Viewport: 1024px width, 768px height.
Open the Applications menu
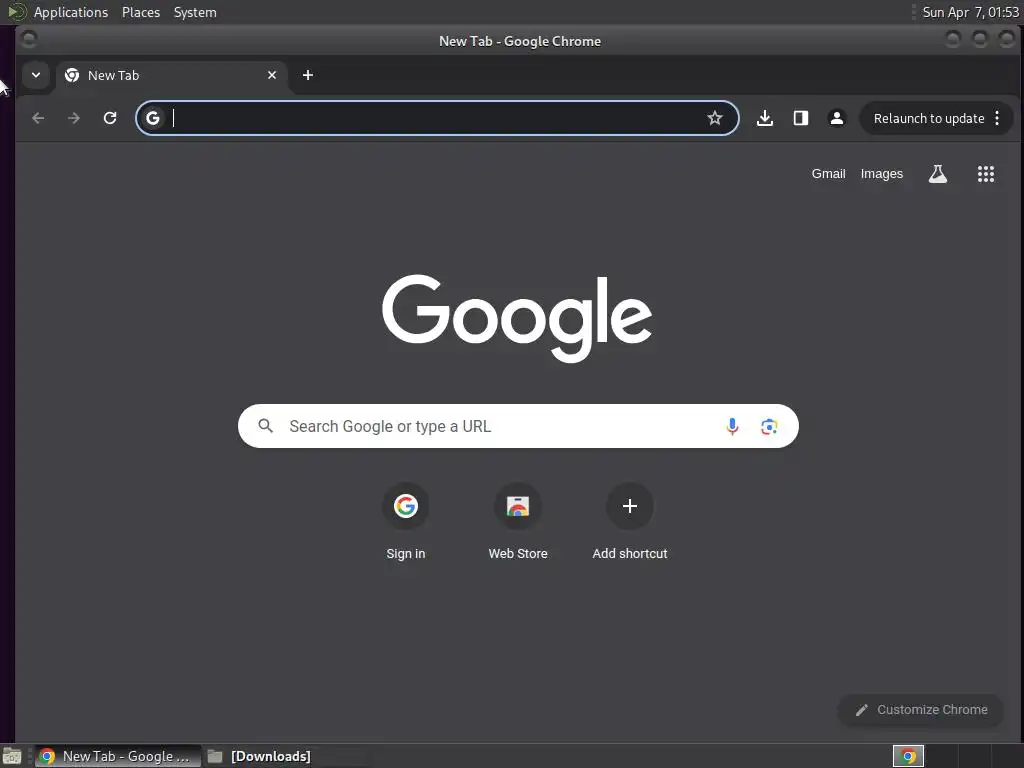(71, 12)
